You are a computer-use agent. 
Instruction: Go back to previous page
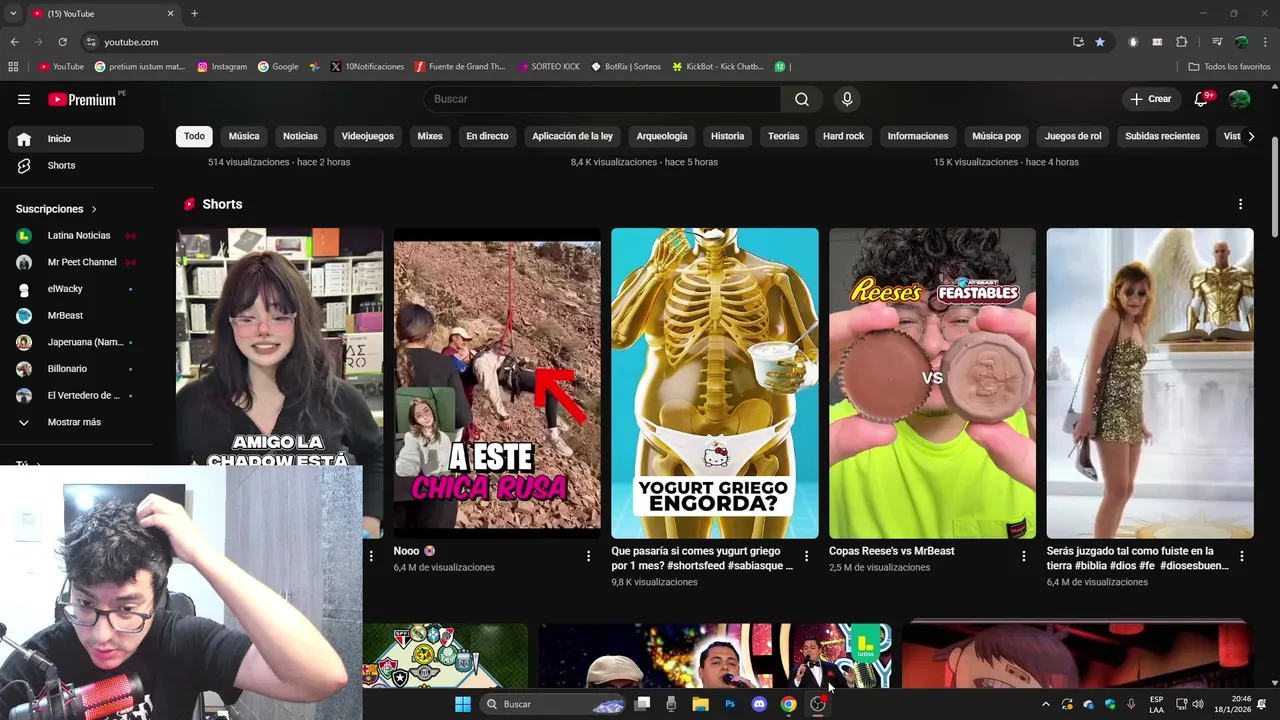click(x=14, y=42)
